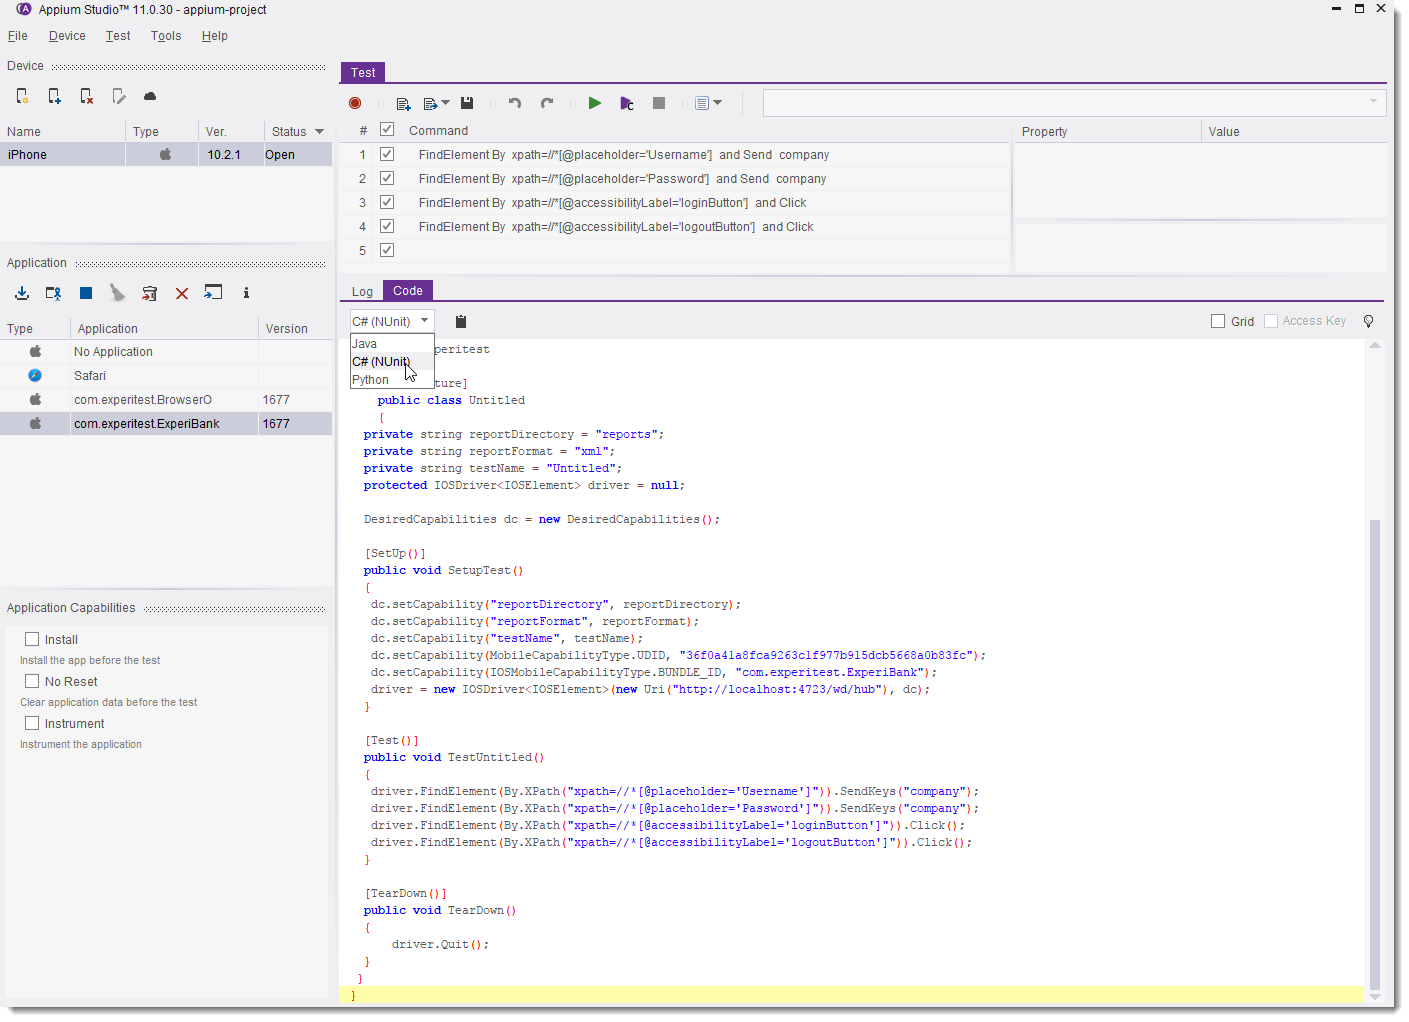Click the red X delete application icon
Viewport: 1409px width, 1022px height.
182,293
